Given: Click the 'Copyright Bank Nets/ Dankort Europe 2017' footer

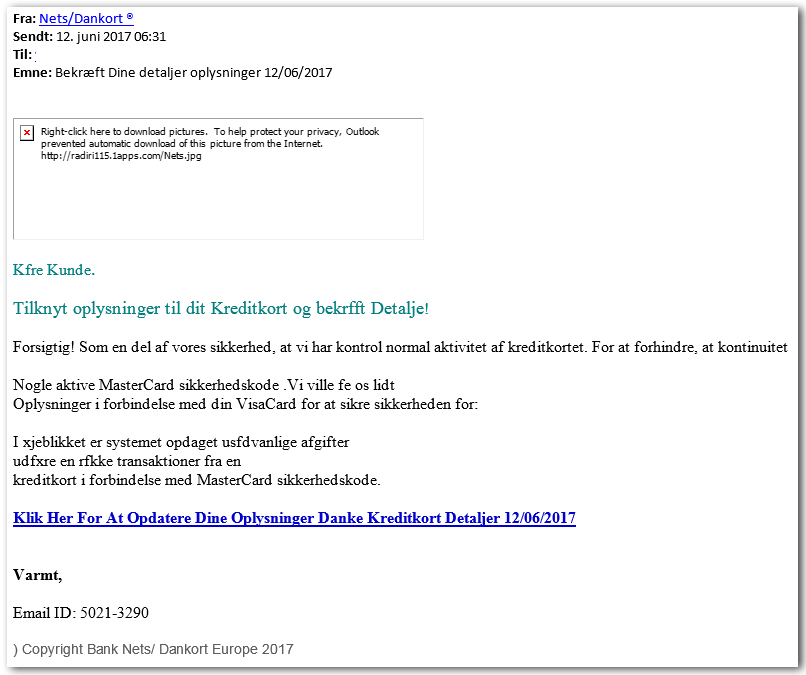Looking at the screenshot, I should (x=153, y=649).
